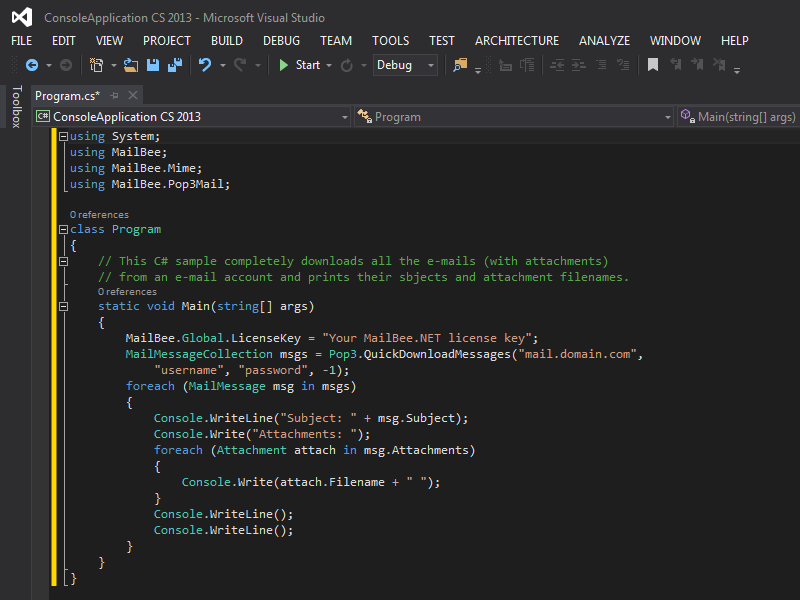Click the Navigate Backward arrow icon

tap(31, 65)
